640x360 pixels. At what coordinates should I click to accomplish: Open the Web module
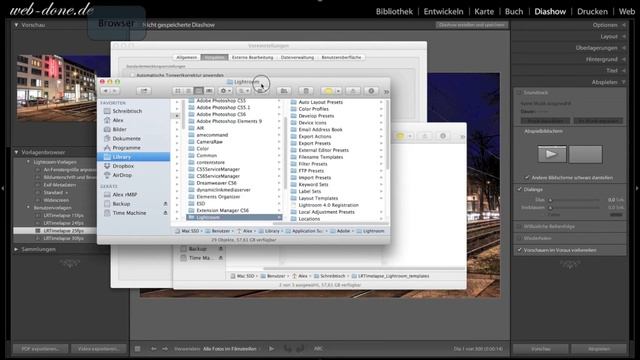click(627, 11)
